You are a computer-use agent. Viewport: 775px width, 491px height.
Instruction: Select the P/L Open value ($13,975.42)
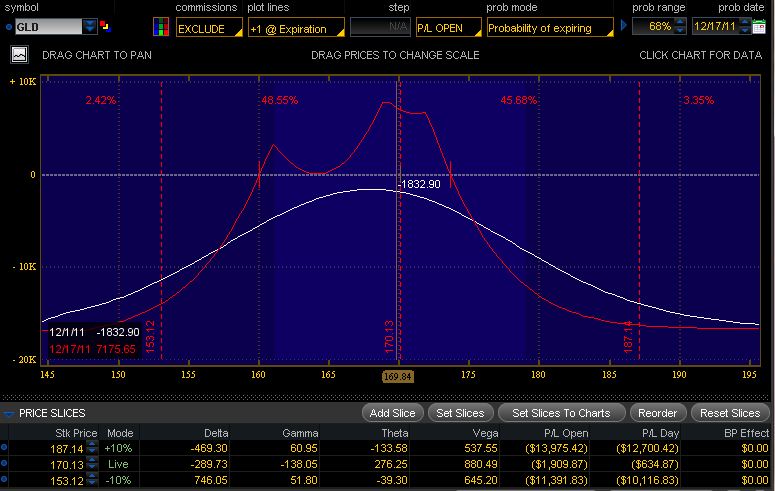point(556,448)
